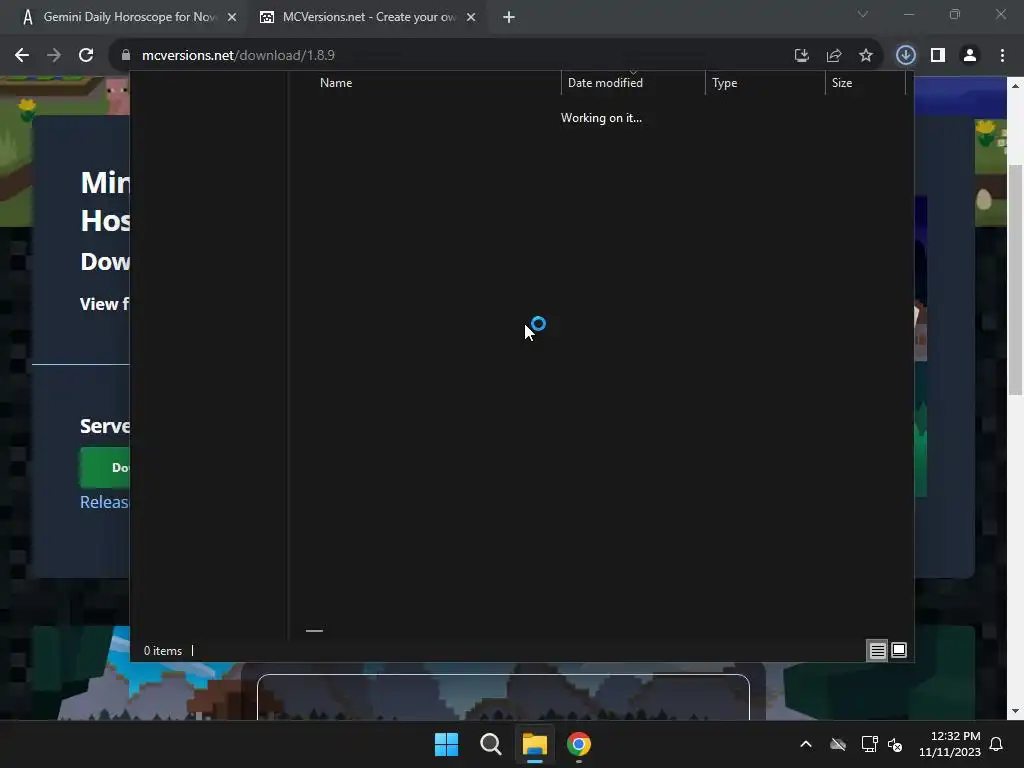Click the green server download button
1024x768 pixels.
[104, 468]
